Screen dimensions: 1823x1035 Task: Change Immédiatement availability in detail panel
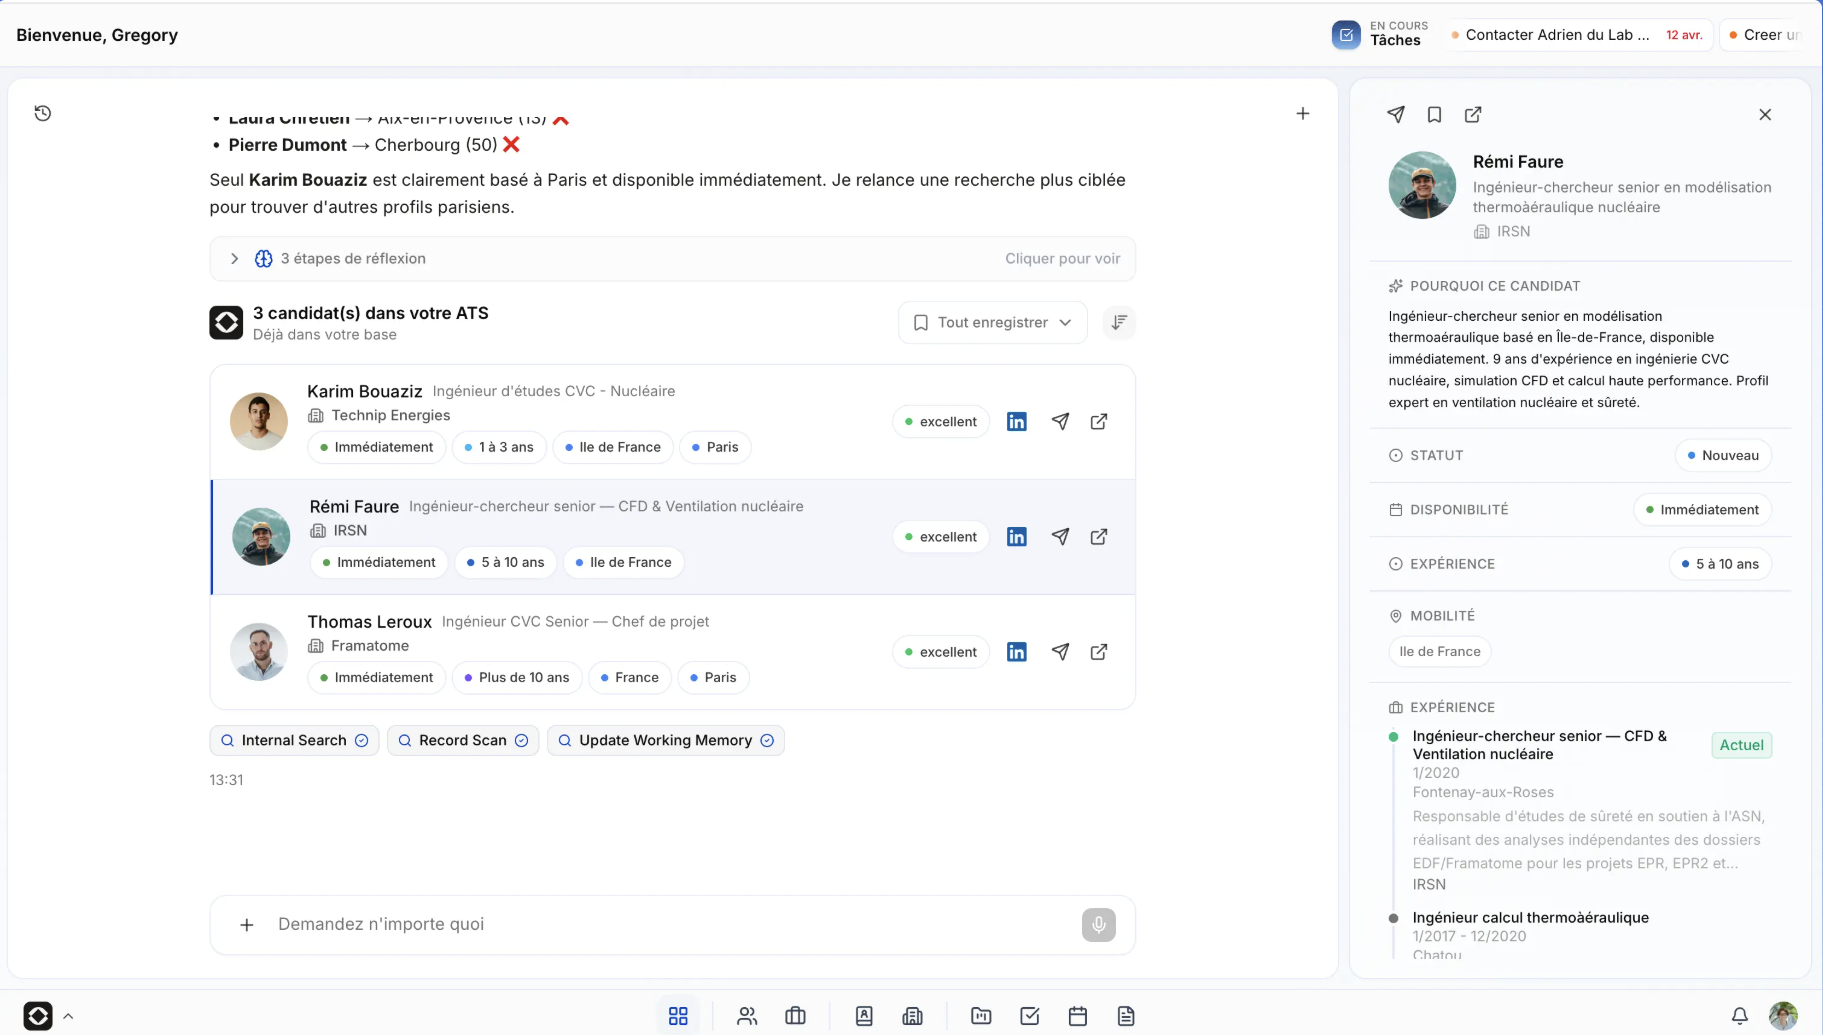tap(1702, 510)
